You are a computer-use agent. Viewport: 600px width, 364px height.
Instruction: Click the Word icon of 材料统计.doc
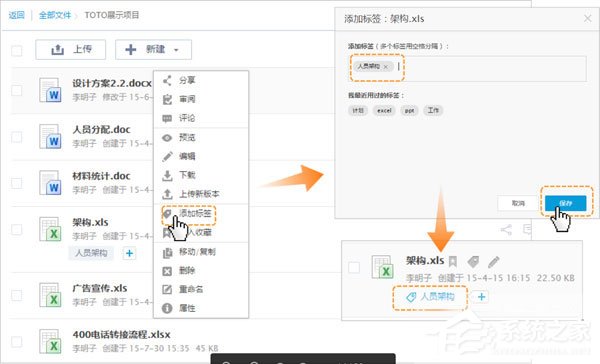[50, 183]
